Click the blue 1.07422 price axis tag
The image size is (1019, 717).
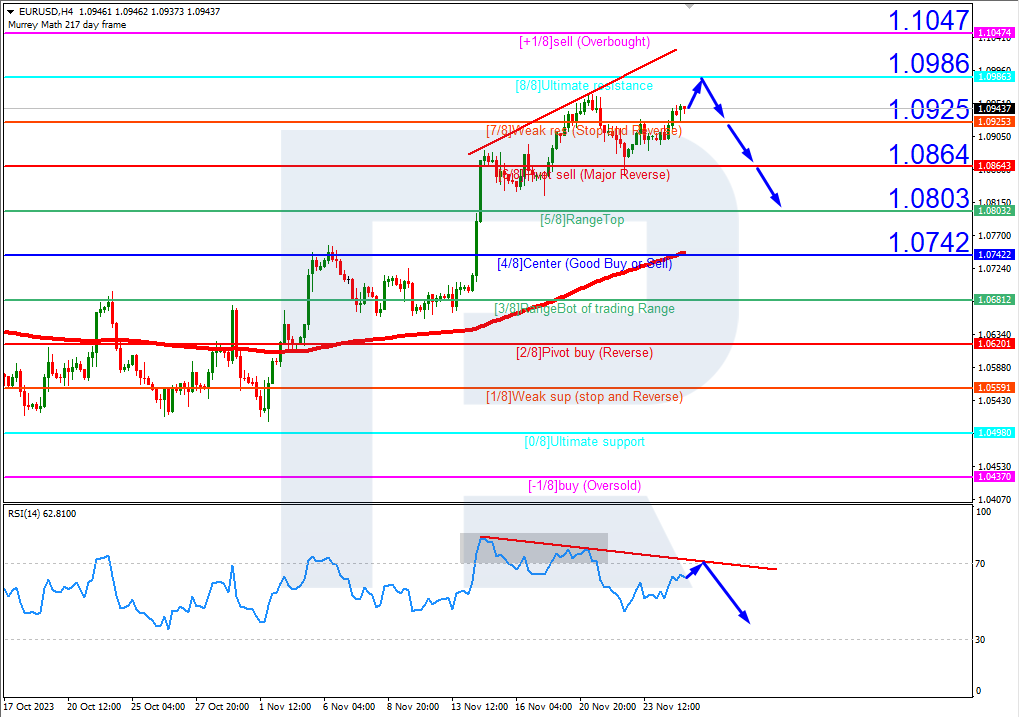pos(994,255)
